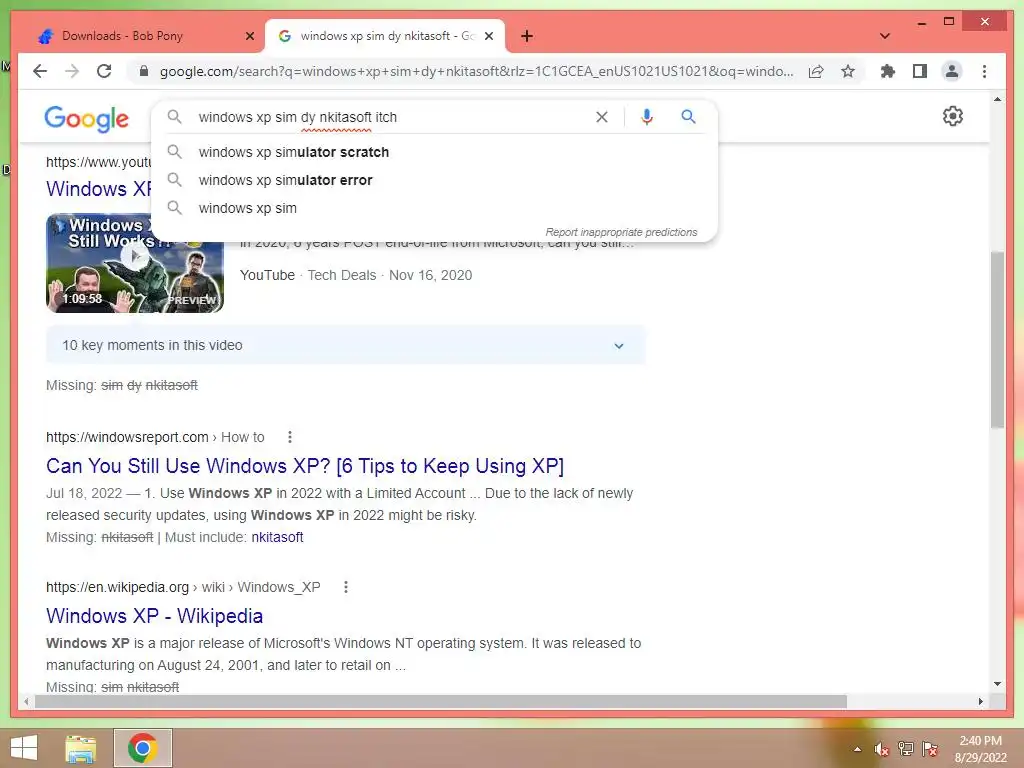
Task: Share this page with the share icon
Action: click(816, 71)
